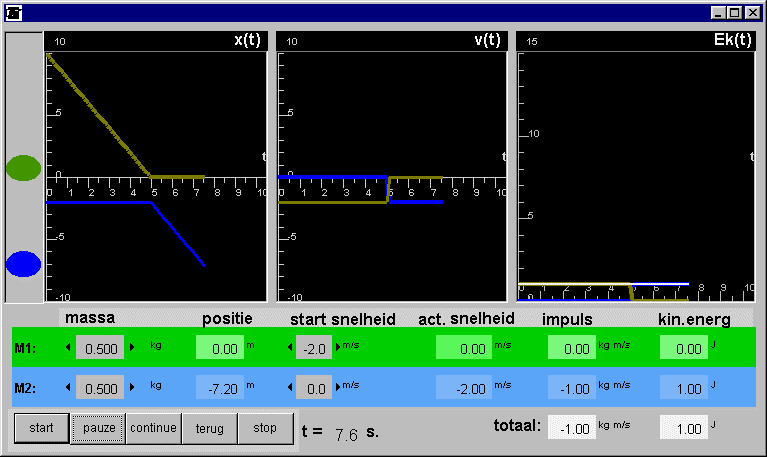The image size is (767, 457).
Task: Click M2 impuls value -1.00
Action: pos(572,387)
